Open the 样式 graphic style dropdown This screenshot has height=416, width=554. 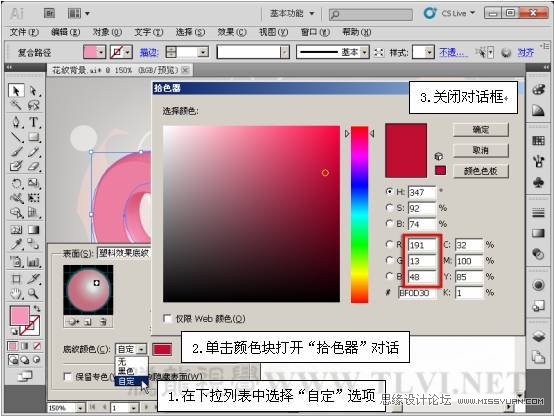(429, 52)
